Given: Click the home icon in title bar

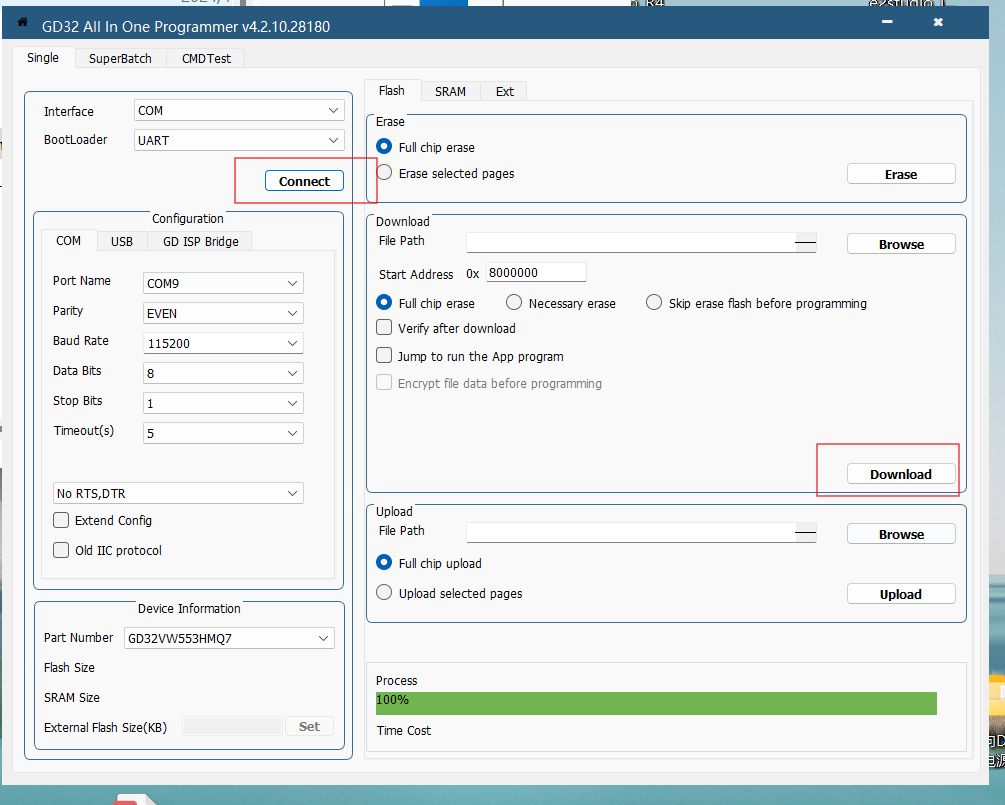Looking at the screenshot, I should (x=23, y=22).
